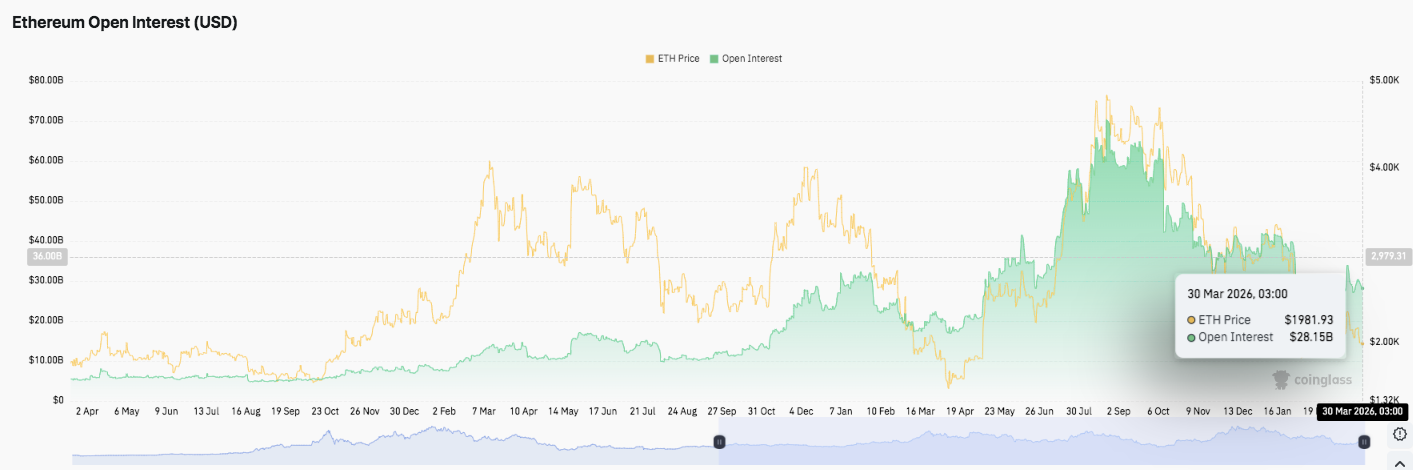Click the 30 Mar 2026 date label
The image size is (1413, 470).
[1362, 411]
